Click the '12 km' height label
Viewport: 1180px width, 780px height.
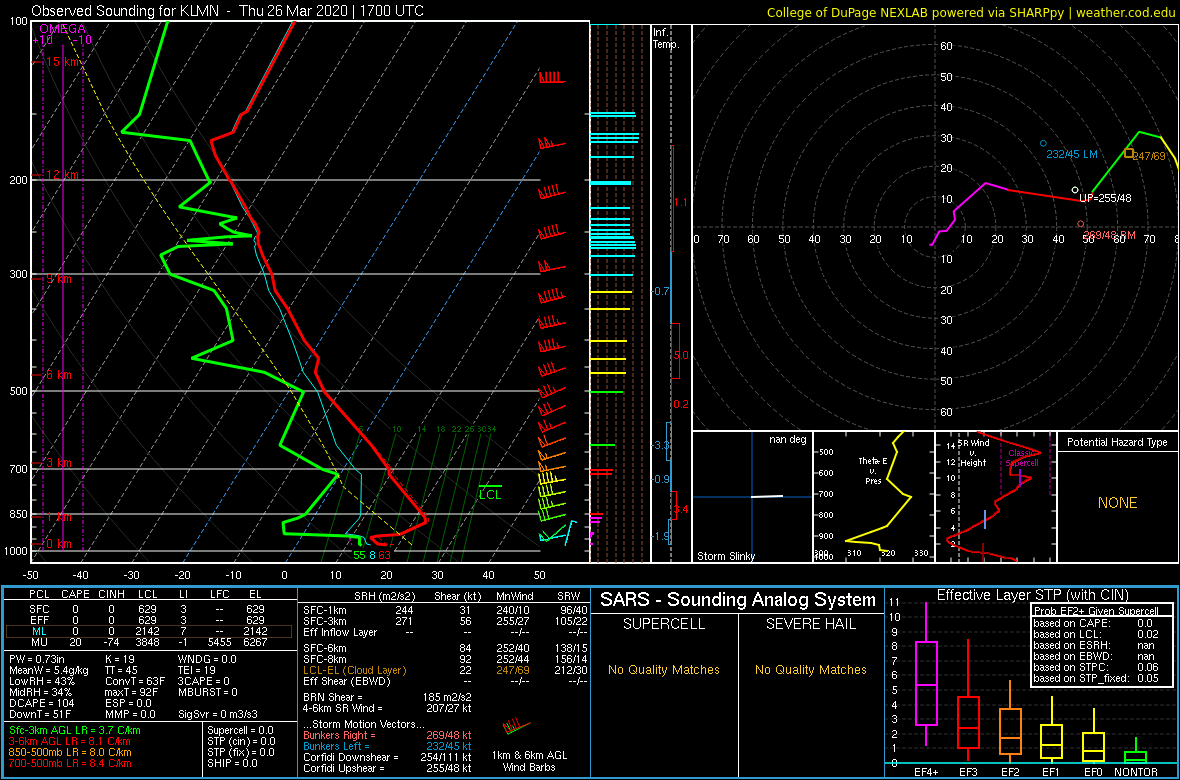tap(62, 175)
